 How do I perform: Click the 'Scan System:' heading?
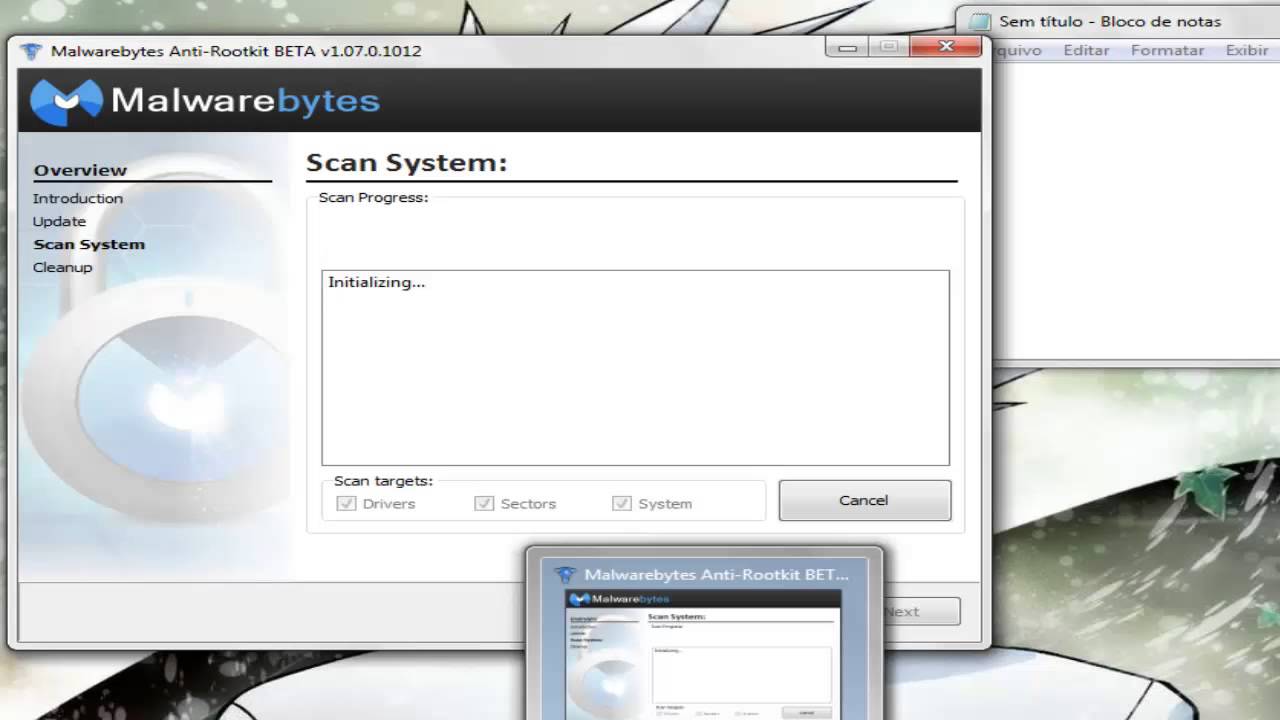407,163
